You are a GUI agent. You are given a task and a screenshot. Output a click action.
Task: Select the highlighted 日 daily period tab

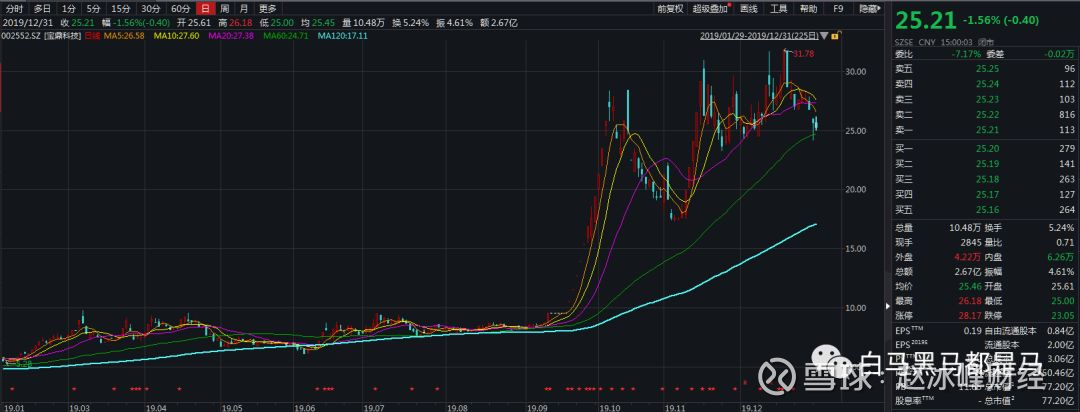pyautogui.click(x=205, y=9)
